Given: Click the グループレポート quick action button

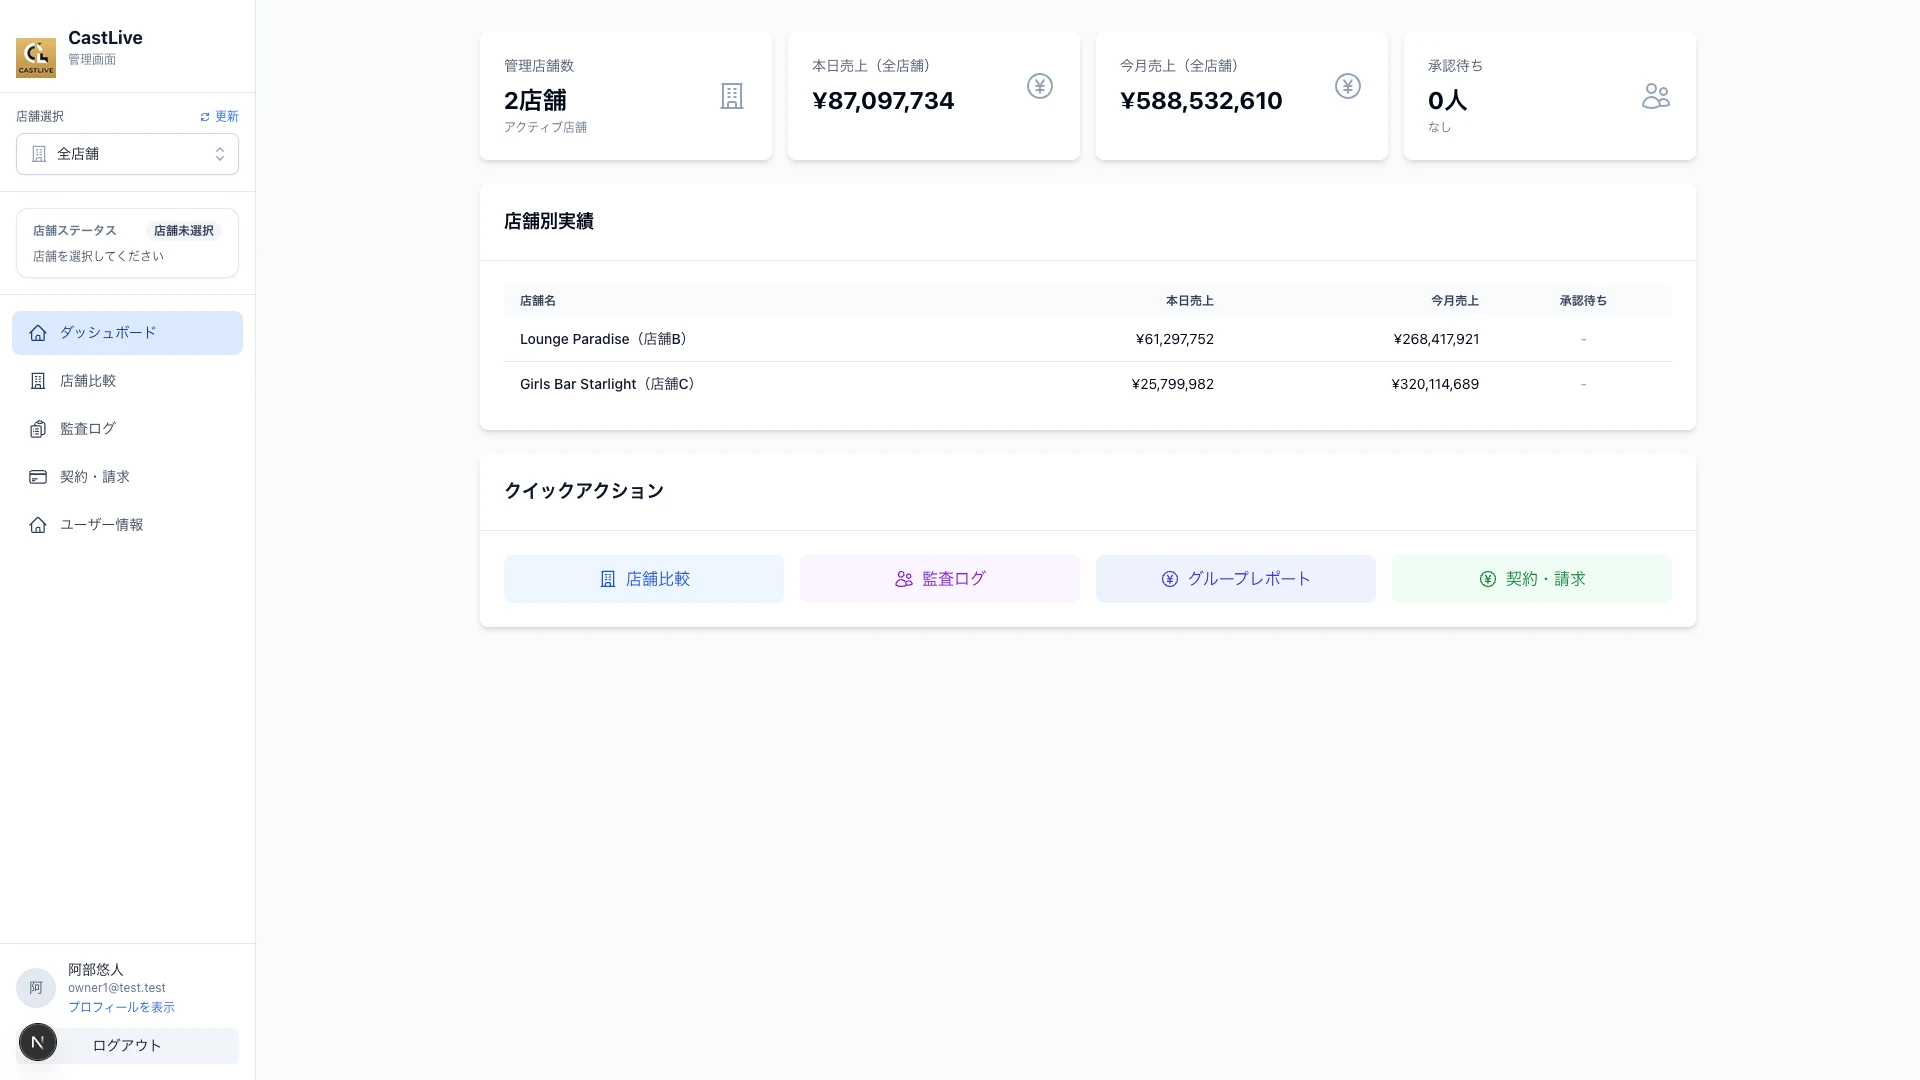Looking at the screenshot, I should coord(1236,579).
